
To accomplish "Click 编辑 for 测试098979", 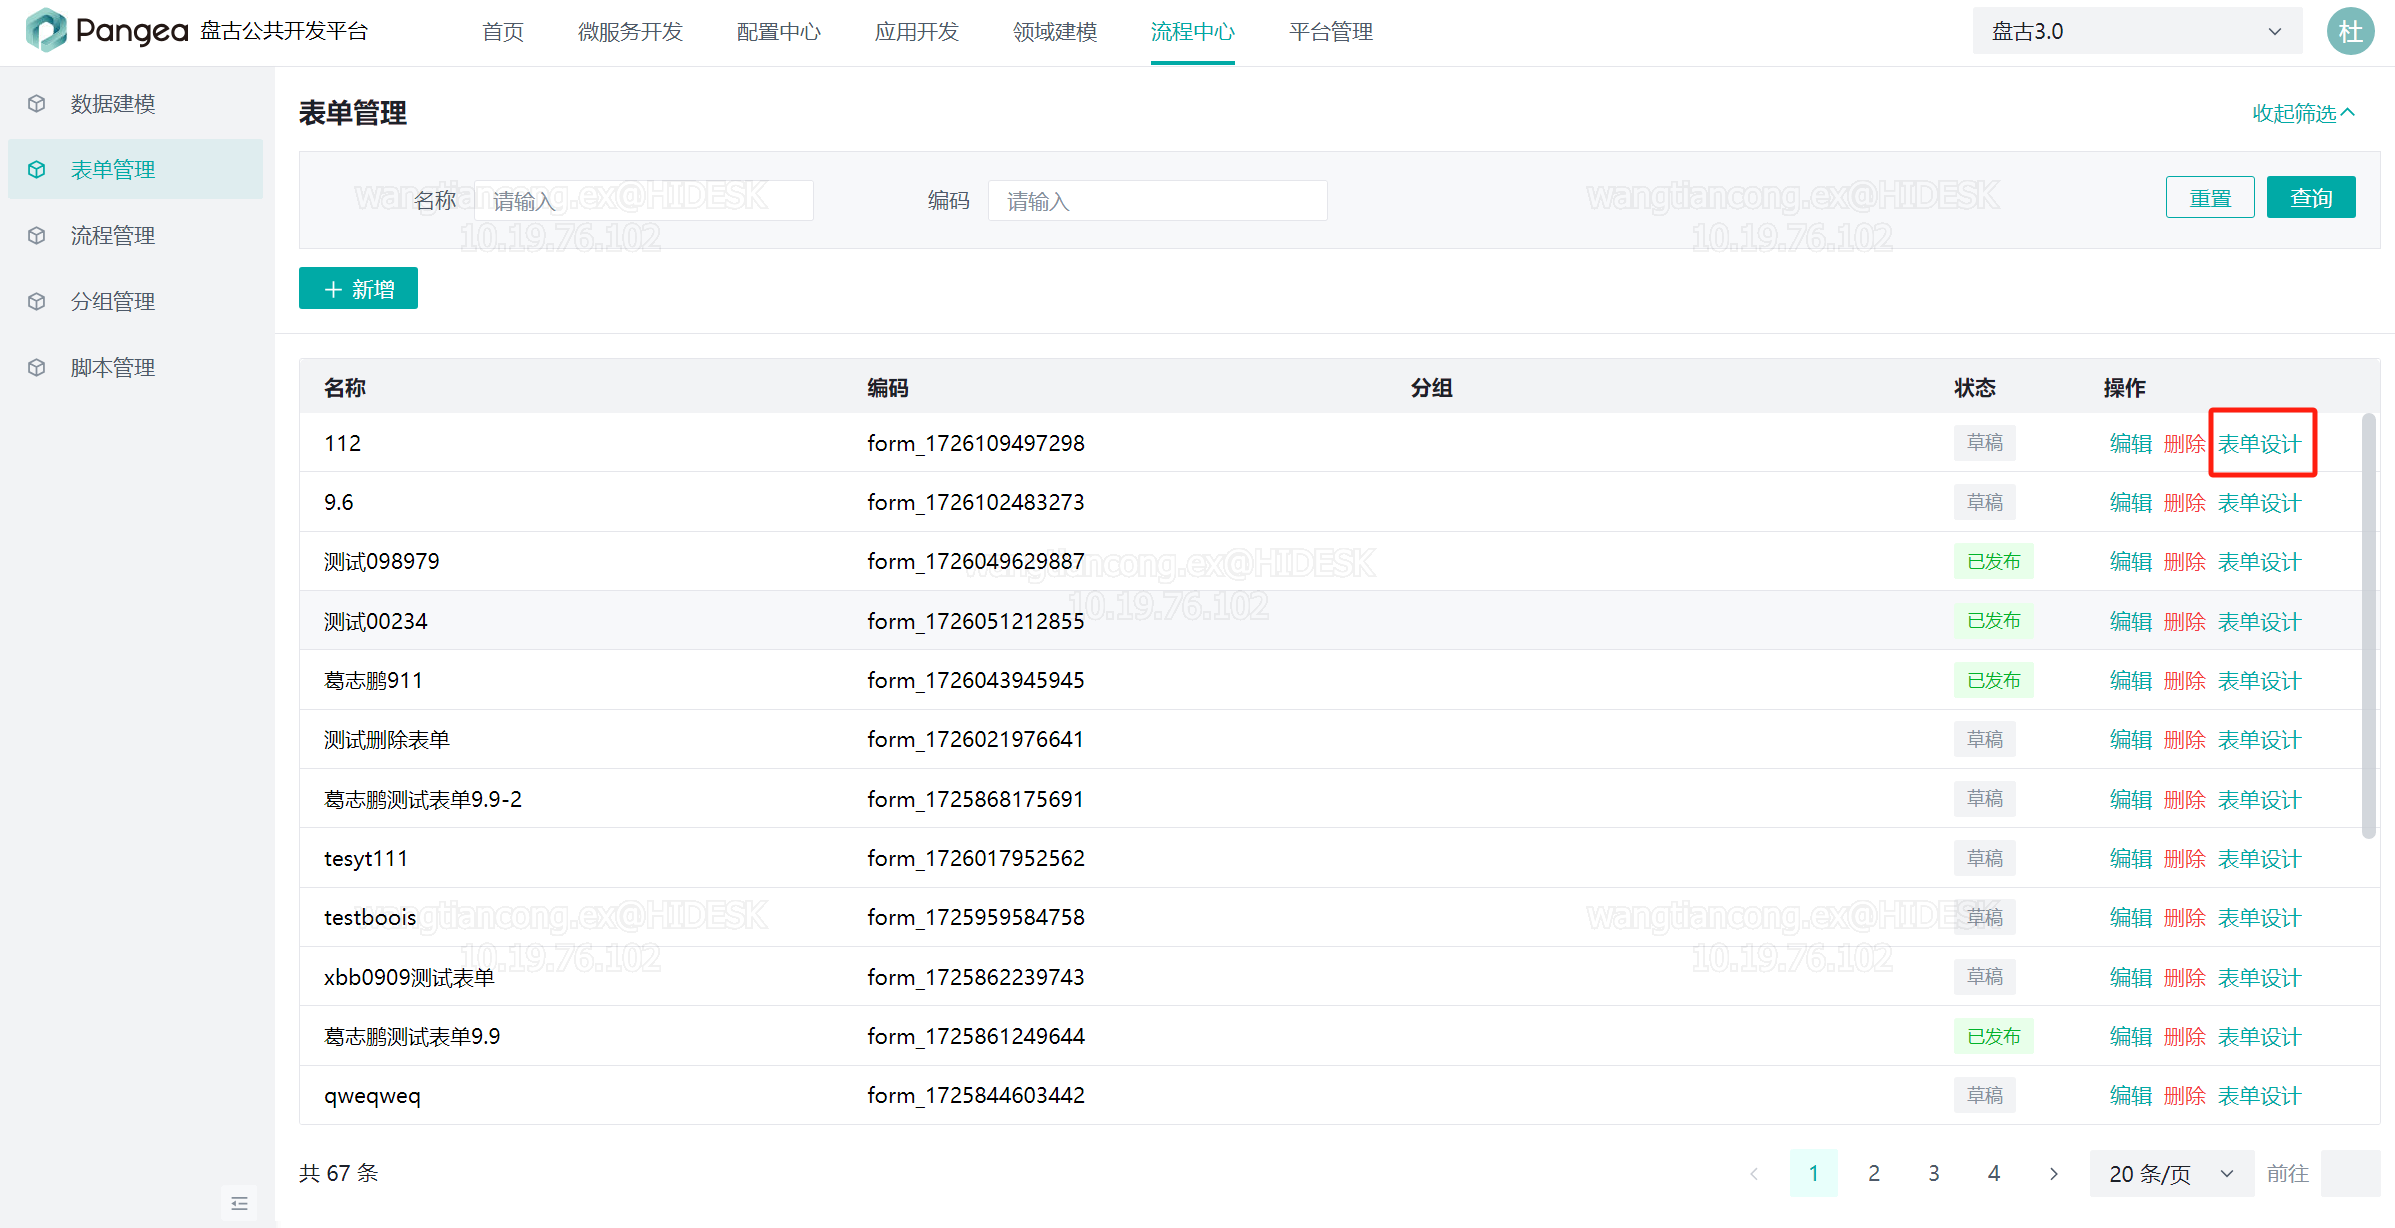I will tap(2131, 562).
